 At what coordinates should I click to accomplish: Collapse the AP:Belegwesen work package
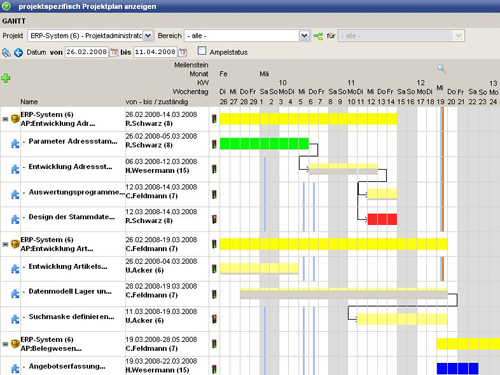tap(5, 344)
